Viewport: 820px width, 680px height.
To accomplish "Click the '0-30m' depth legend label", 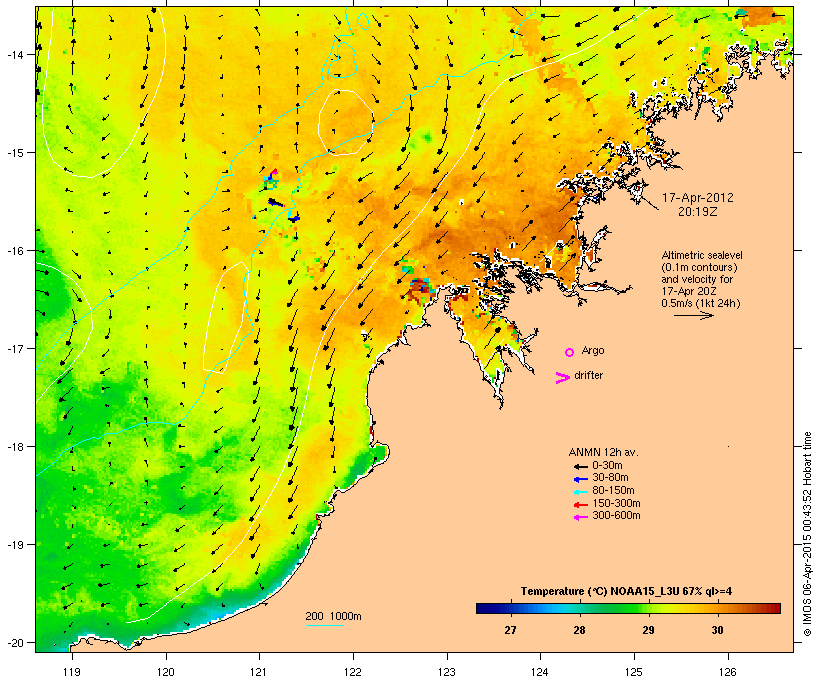I will (x=607, y=466).
